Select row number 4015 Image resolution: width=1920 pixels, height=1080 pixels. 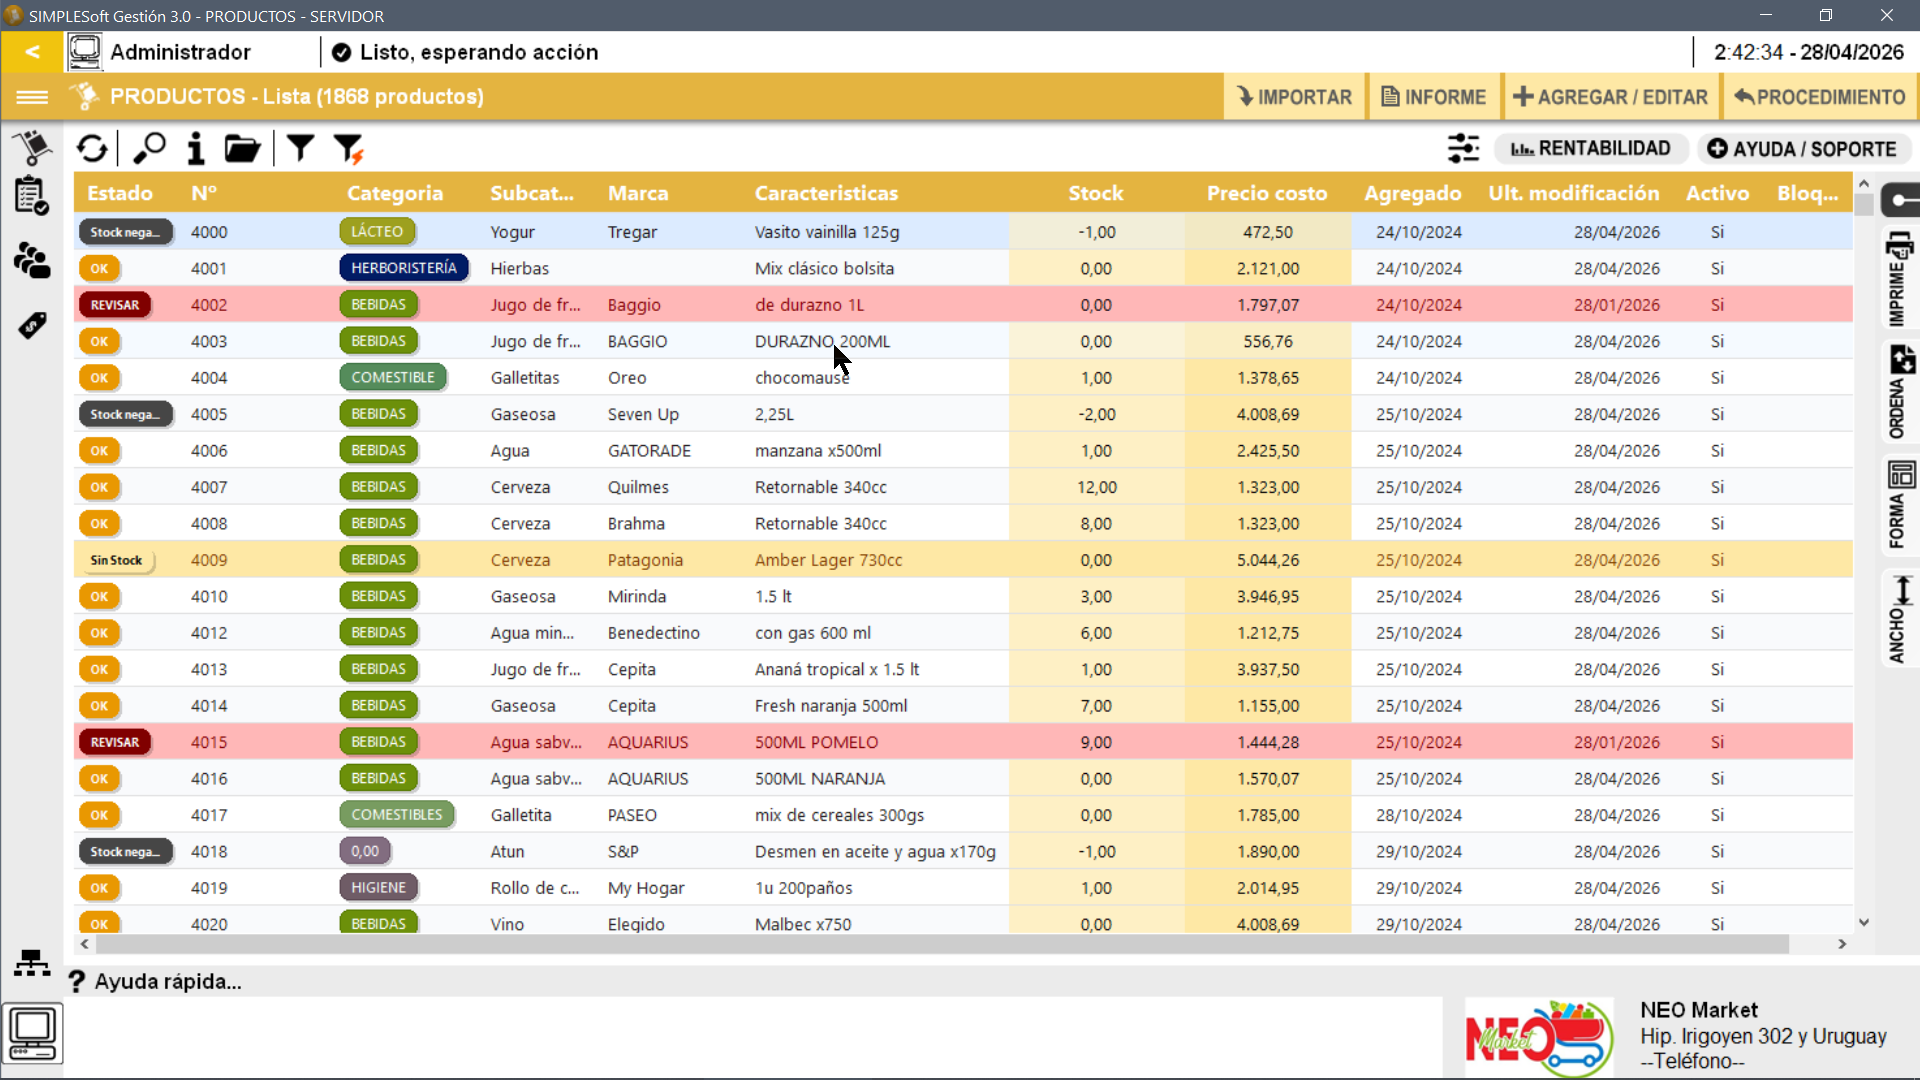pyautogui.click(x=209, y=742)
